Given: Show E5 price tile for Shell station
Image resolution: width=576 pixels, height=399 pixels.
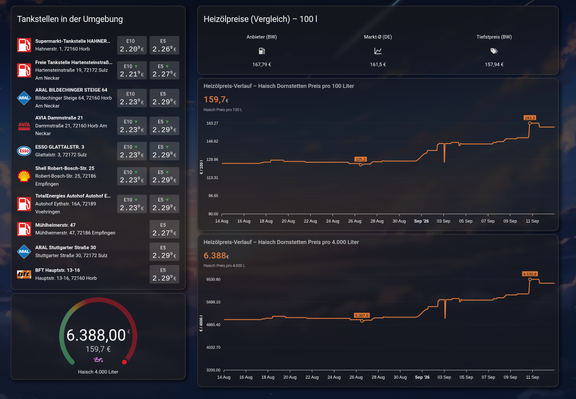Looking at the screenshot, I should click(x=164, y=176).
